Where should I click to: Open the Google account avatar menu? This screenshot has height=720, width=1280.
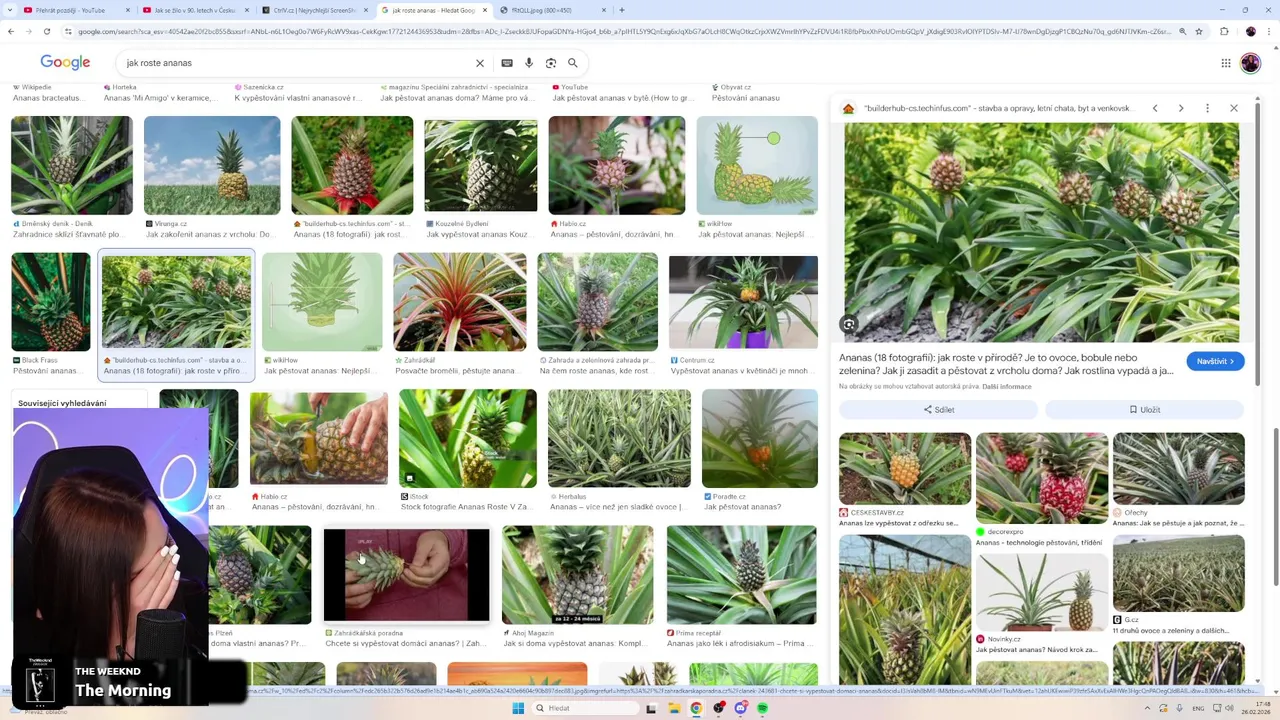coord(1250,63)
